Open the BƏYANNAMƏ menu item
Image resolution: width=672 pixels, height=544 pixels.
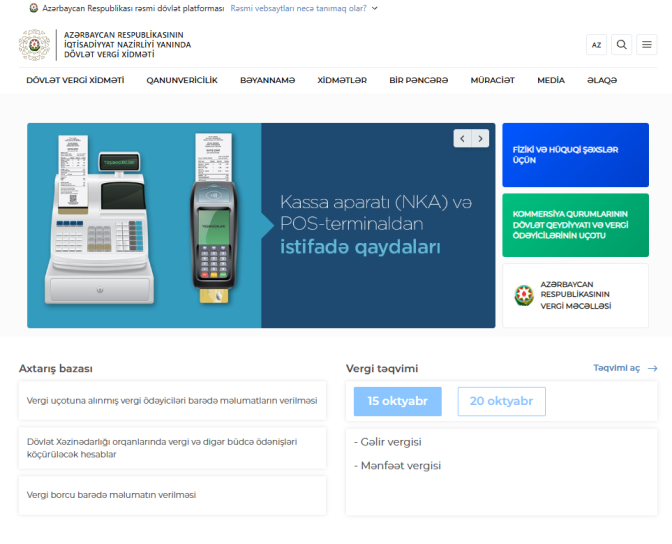pos(267,80)
